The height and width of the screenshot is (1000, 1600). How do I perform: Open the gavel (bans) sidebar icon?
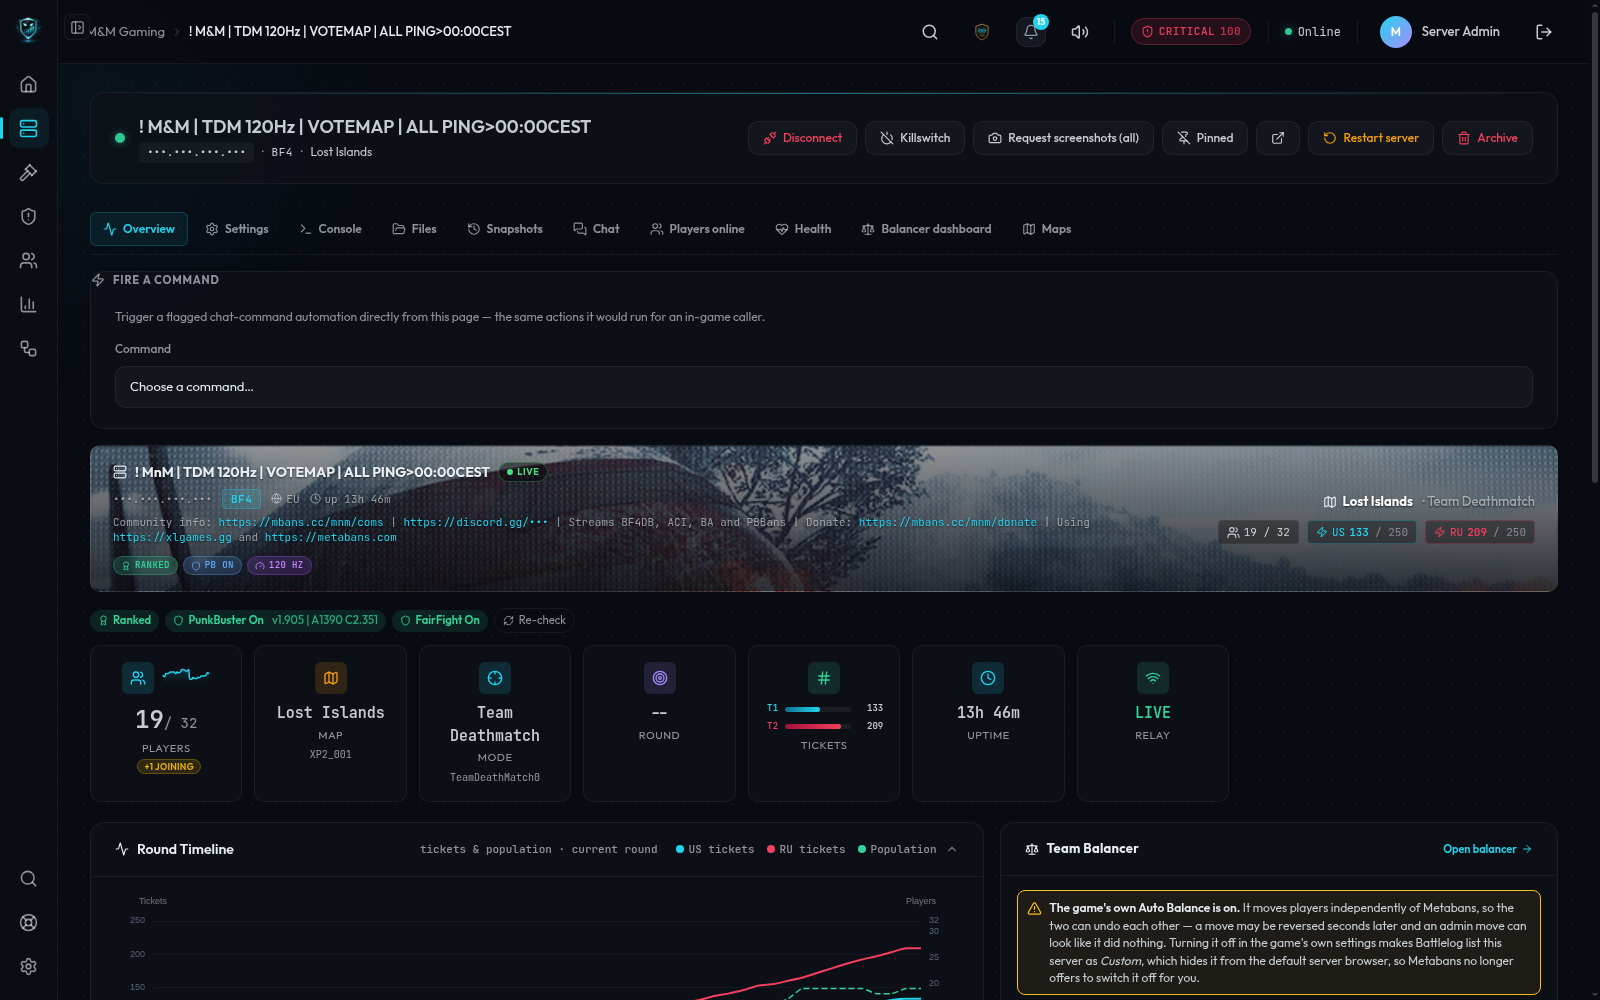click(x=28, y=172)
